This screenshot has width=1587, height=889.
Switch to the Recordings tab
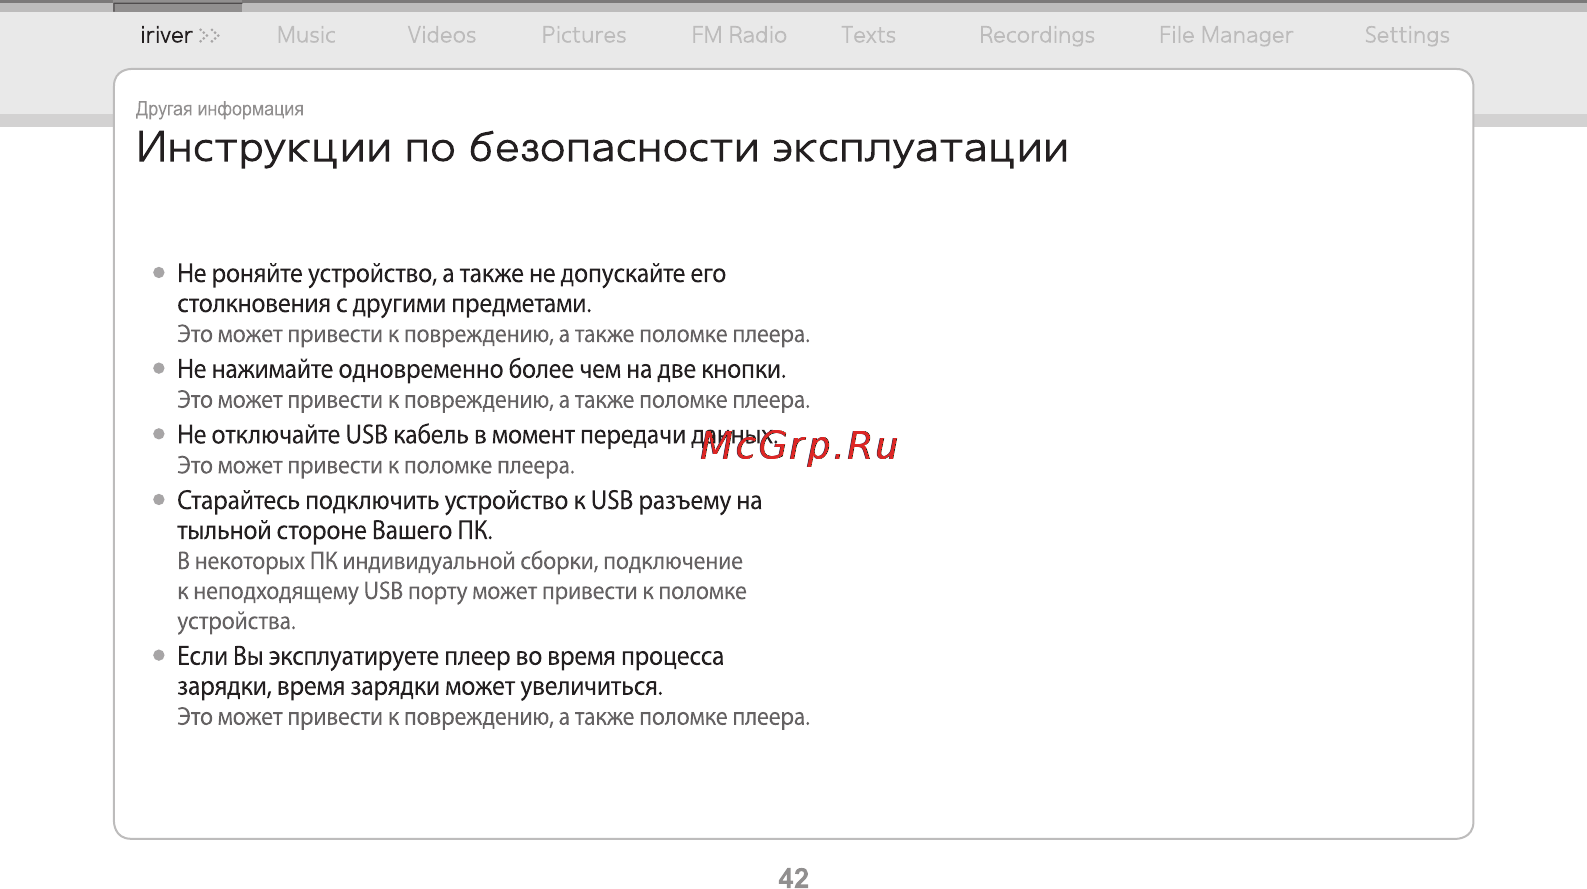pos(1037,35)
